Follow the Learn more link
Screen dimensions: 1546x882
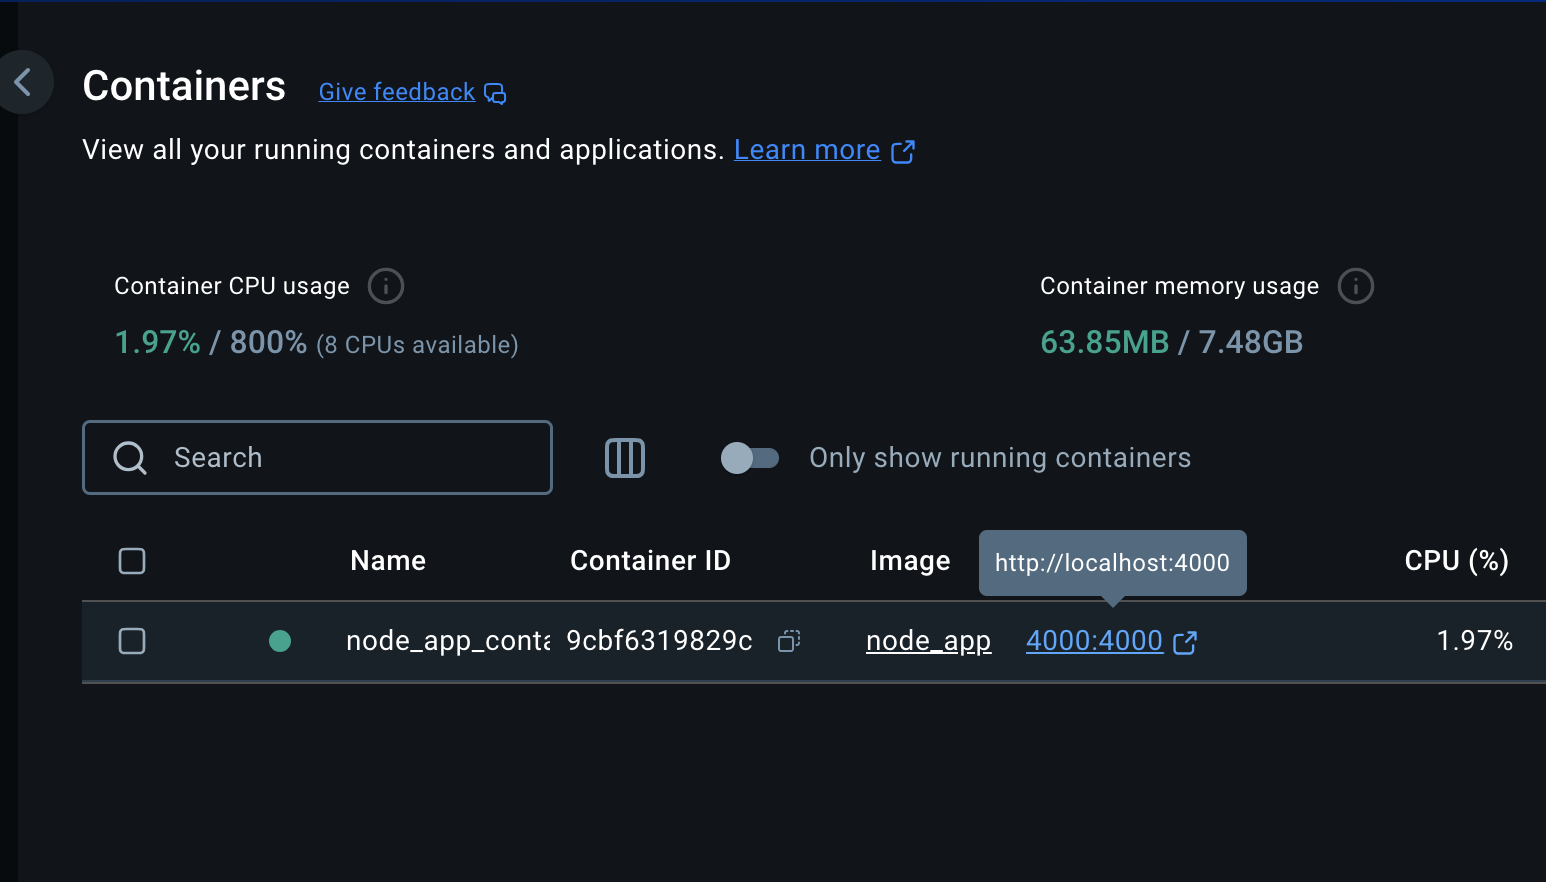point(806,149)
